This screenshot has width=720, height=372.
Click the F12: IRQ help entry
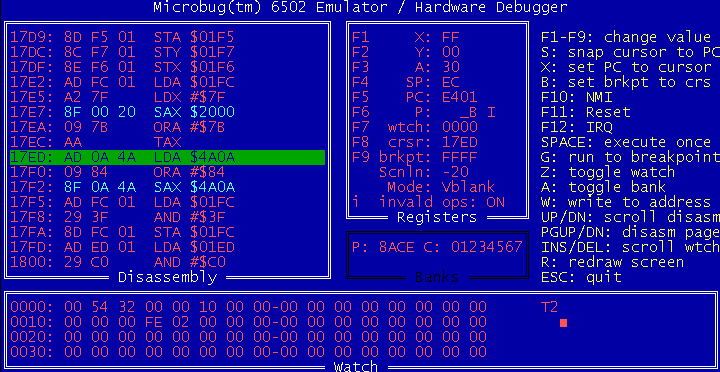pos(577,127)
